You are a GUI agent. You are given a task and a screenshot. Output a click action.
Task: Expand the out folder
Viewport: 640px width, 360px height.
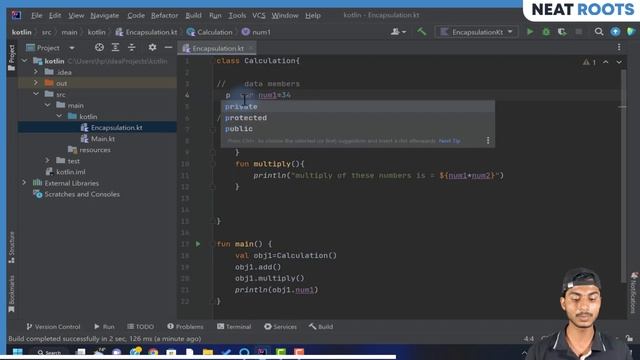(36, 83)
